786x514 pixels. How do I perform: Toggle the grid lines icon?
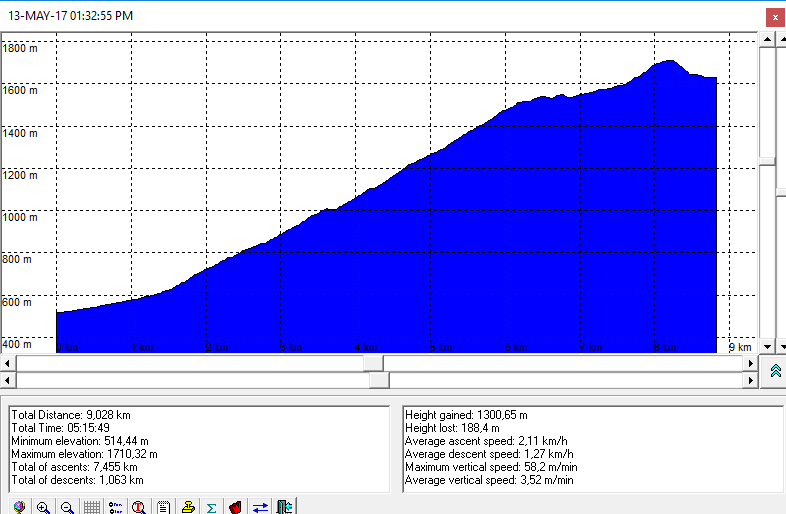(x=91, y=506)
